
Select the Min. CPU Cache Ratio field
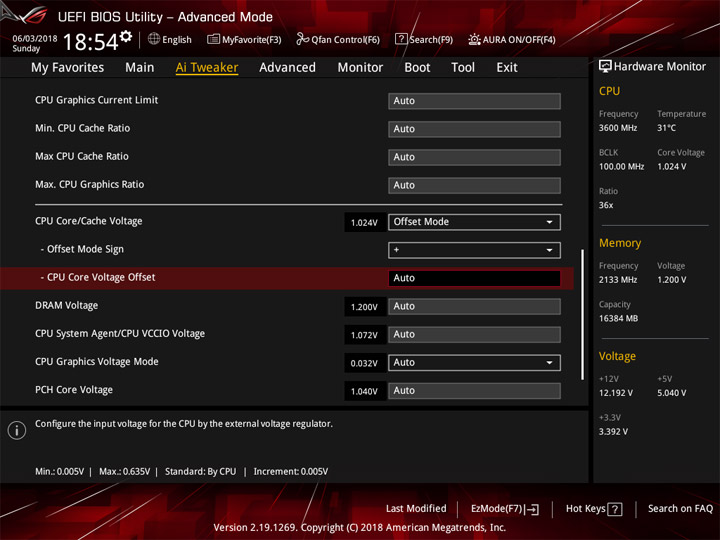point(474,129)
